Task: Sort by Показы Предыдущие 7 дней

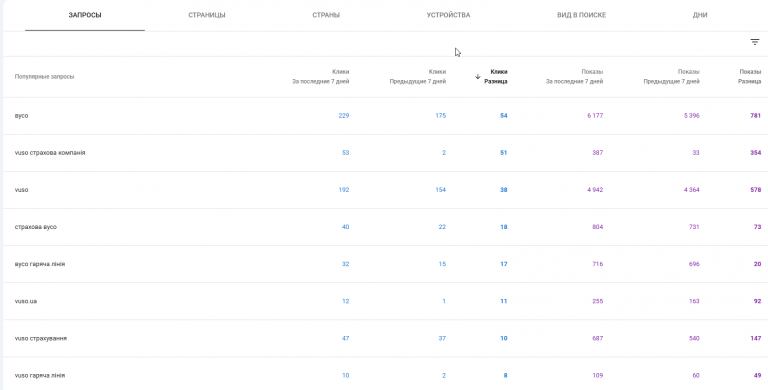Action: [672, 76]
